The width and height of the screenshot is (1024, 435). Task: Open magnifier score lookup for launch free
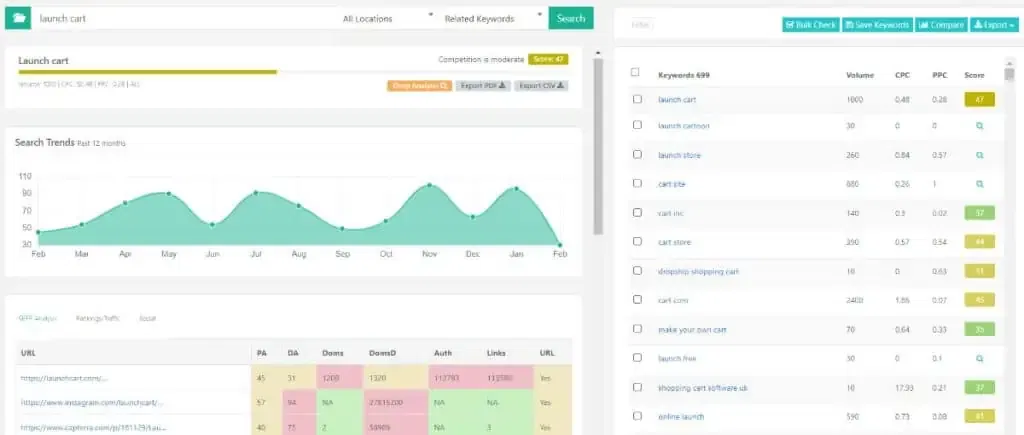(x=979, y=359)
